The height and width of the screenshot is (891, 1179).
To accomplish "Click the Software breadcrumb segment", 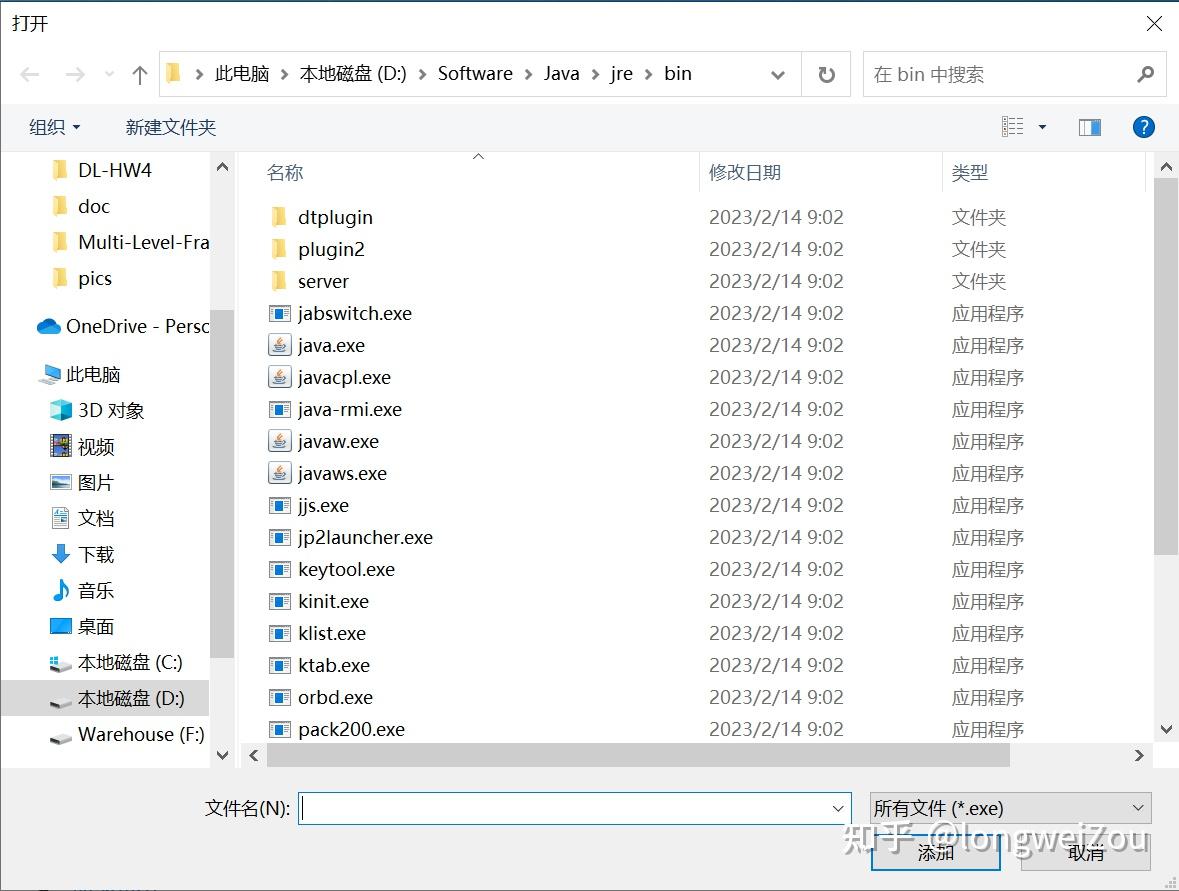I will pyautogui.click(x=475, y=74).
